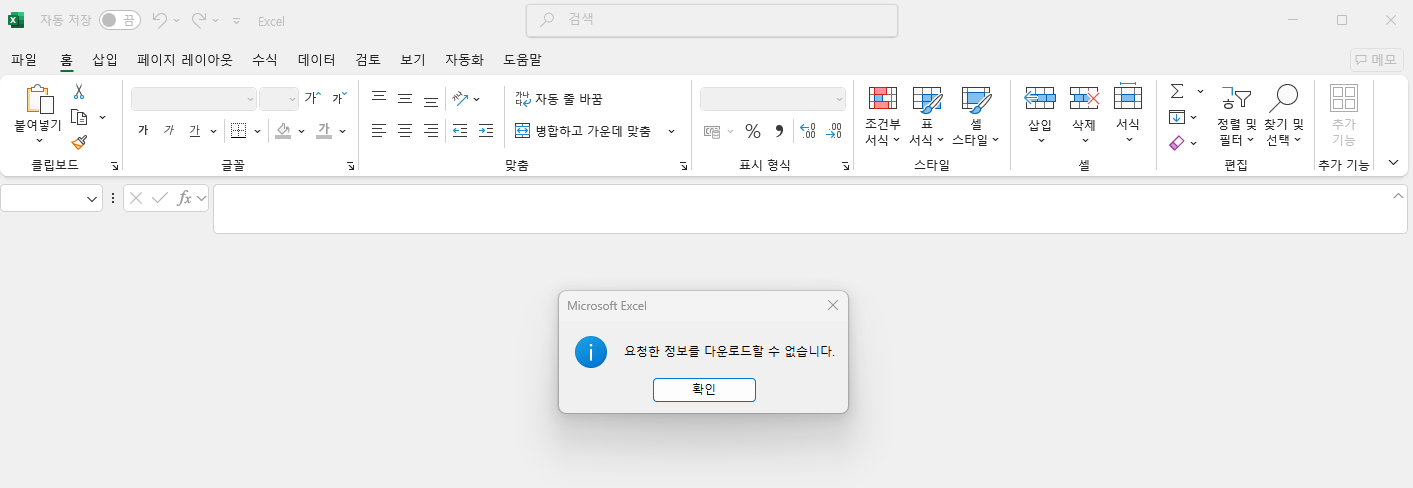Screen dimensions: 1413x488
Task: Click the text orientation icon
Action: tap(460, 98)
